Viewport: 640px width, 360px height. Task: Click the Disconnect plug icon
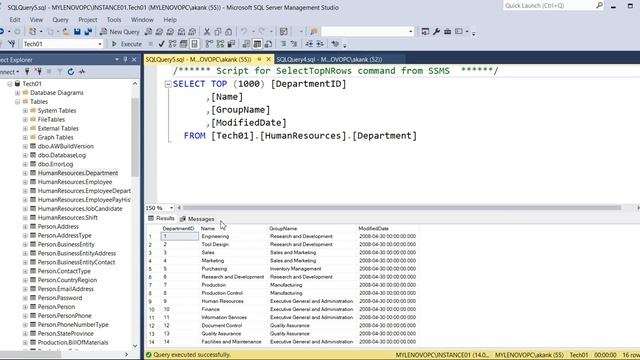click(38, 72)
